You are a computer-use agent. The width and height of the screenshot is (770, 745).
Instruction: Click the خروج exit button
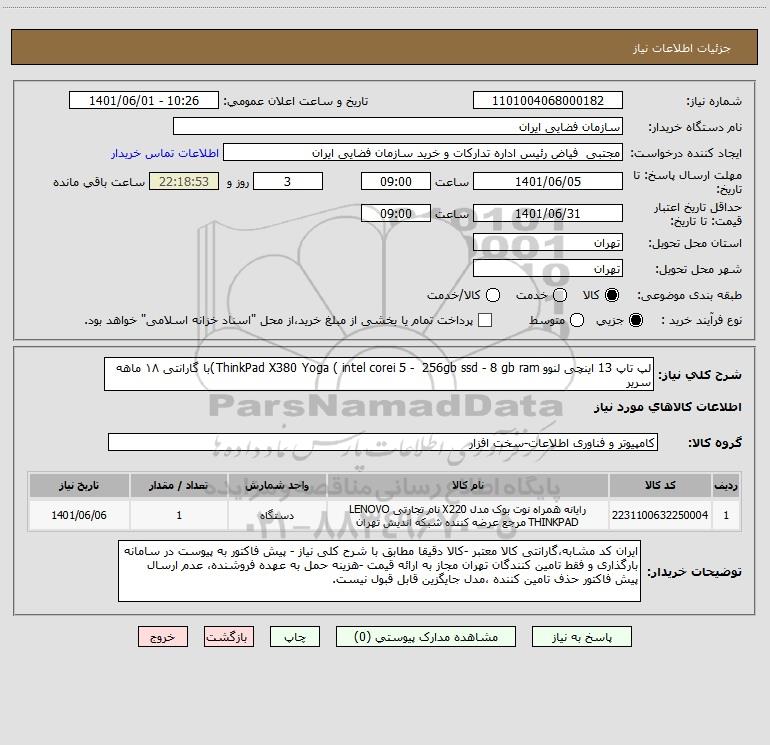coord(163,637)
